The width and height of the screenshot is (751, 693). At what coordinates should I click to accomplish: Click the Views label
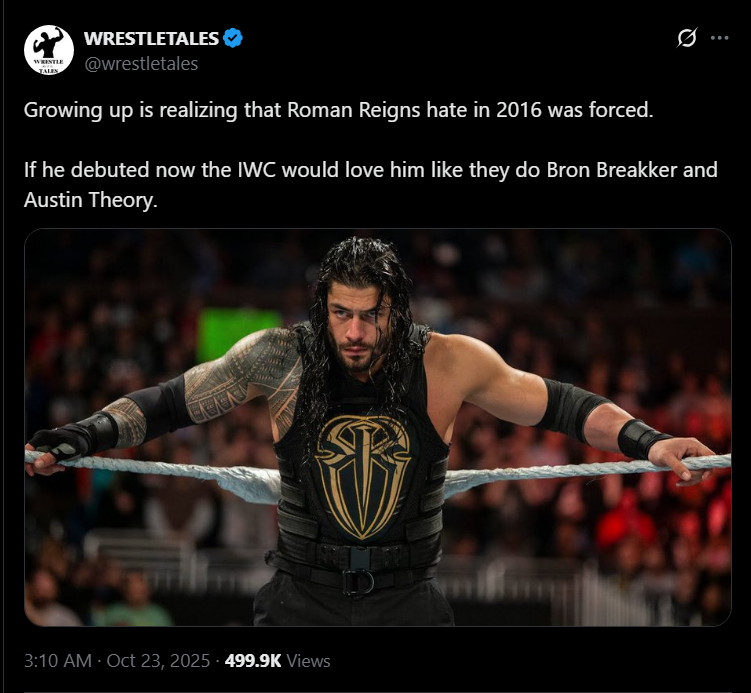click(308, 661)
